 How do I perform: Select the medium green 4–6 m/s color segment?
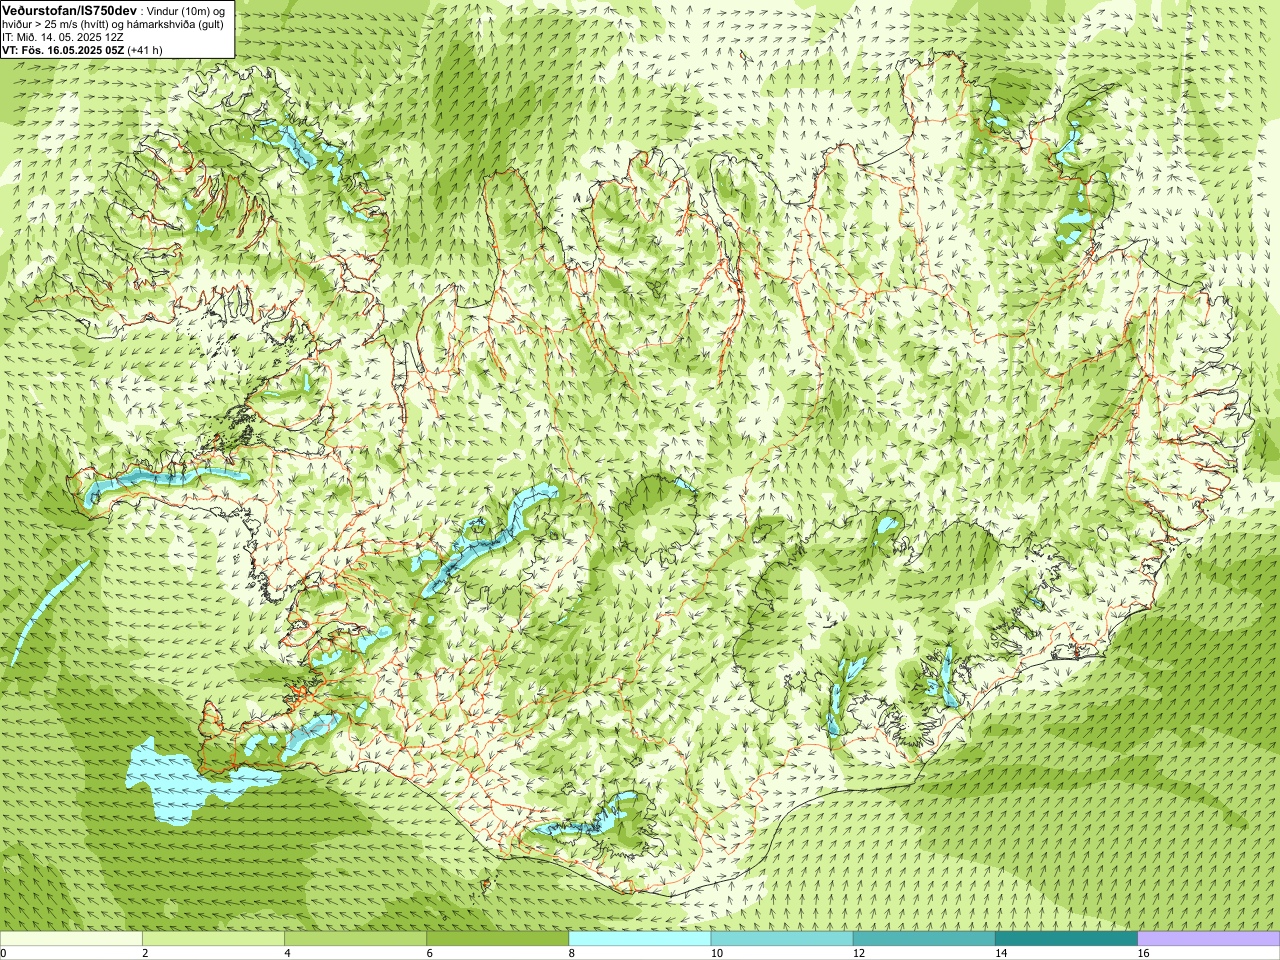pyautogui.click(x=355, y=939)
